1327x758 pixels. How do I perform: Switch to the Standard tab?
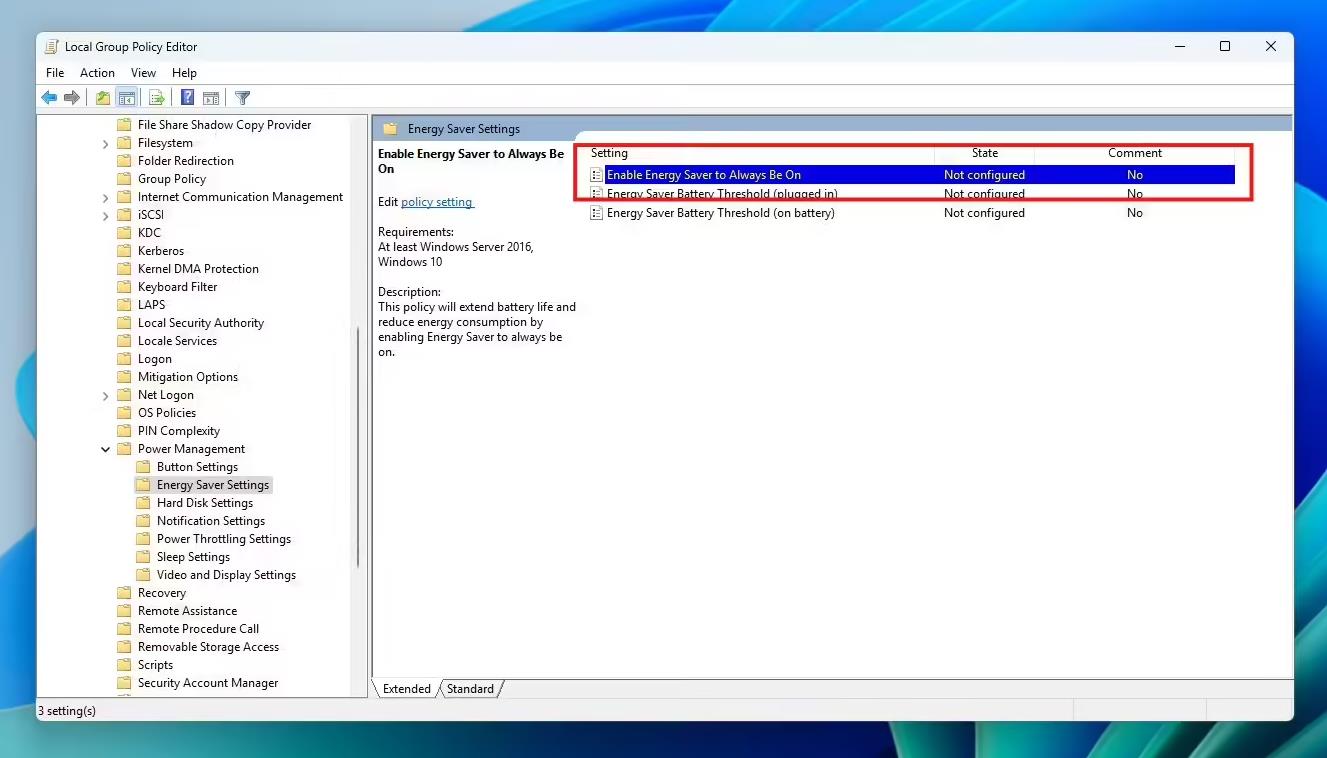470,689
